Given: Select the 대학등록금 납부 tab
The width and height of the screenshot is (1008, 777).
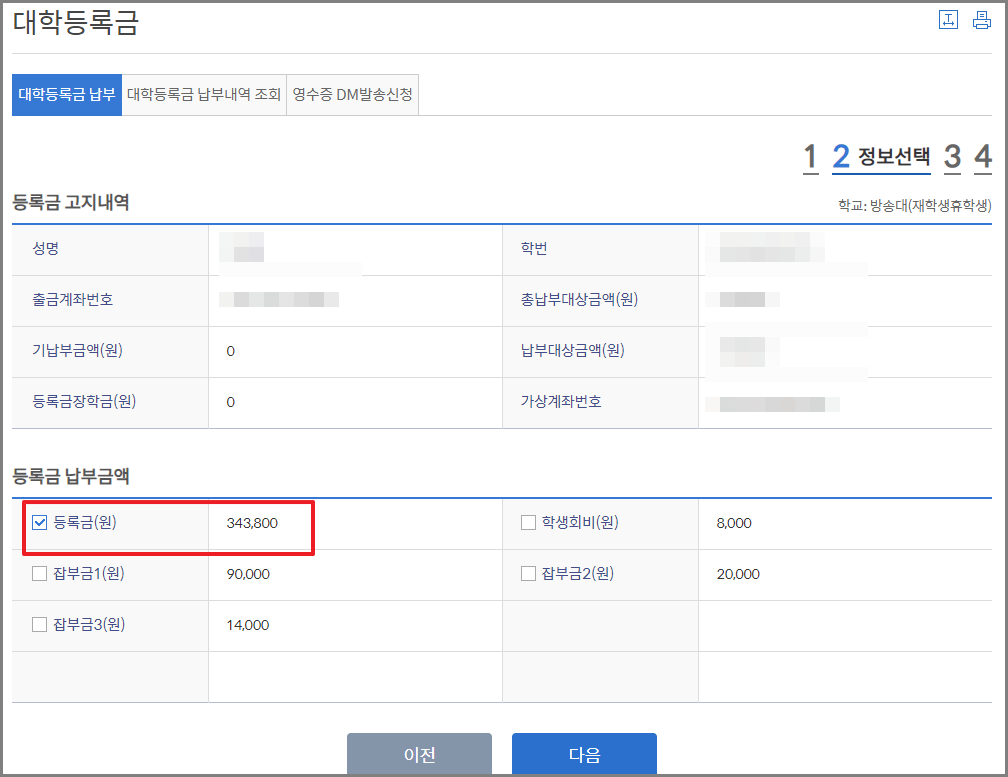Looking at the screenshot, I should (66, 94).
